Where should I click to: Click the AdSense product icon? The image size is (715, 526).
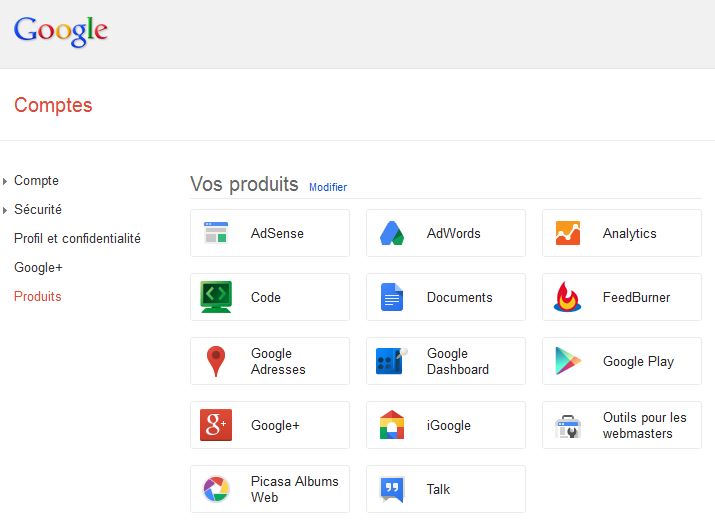[216, 233]
